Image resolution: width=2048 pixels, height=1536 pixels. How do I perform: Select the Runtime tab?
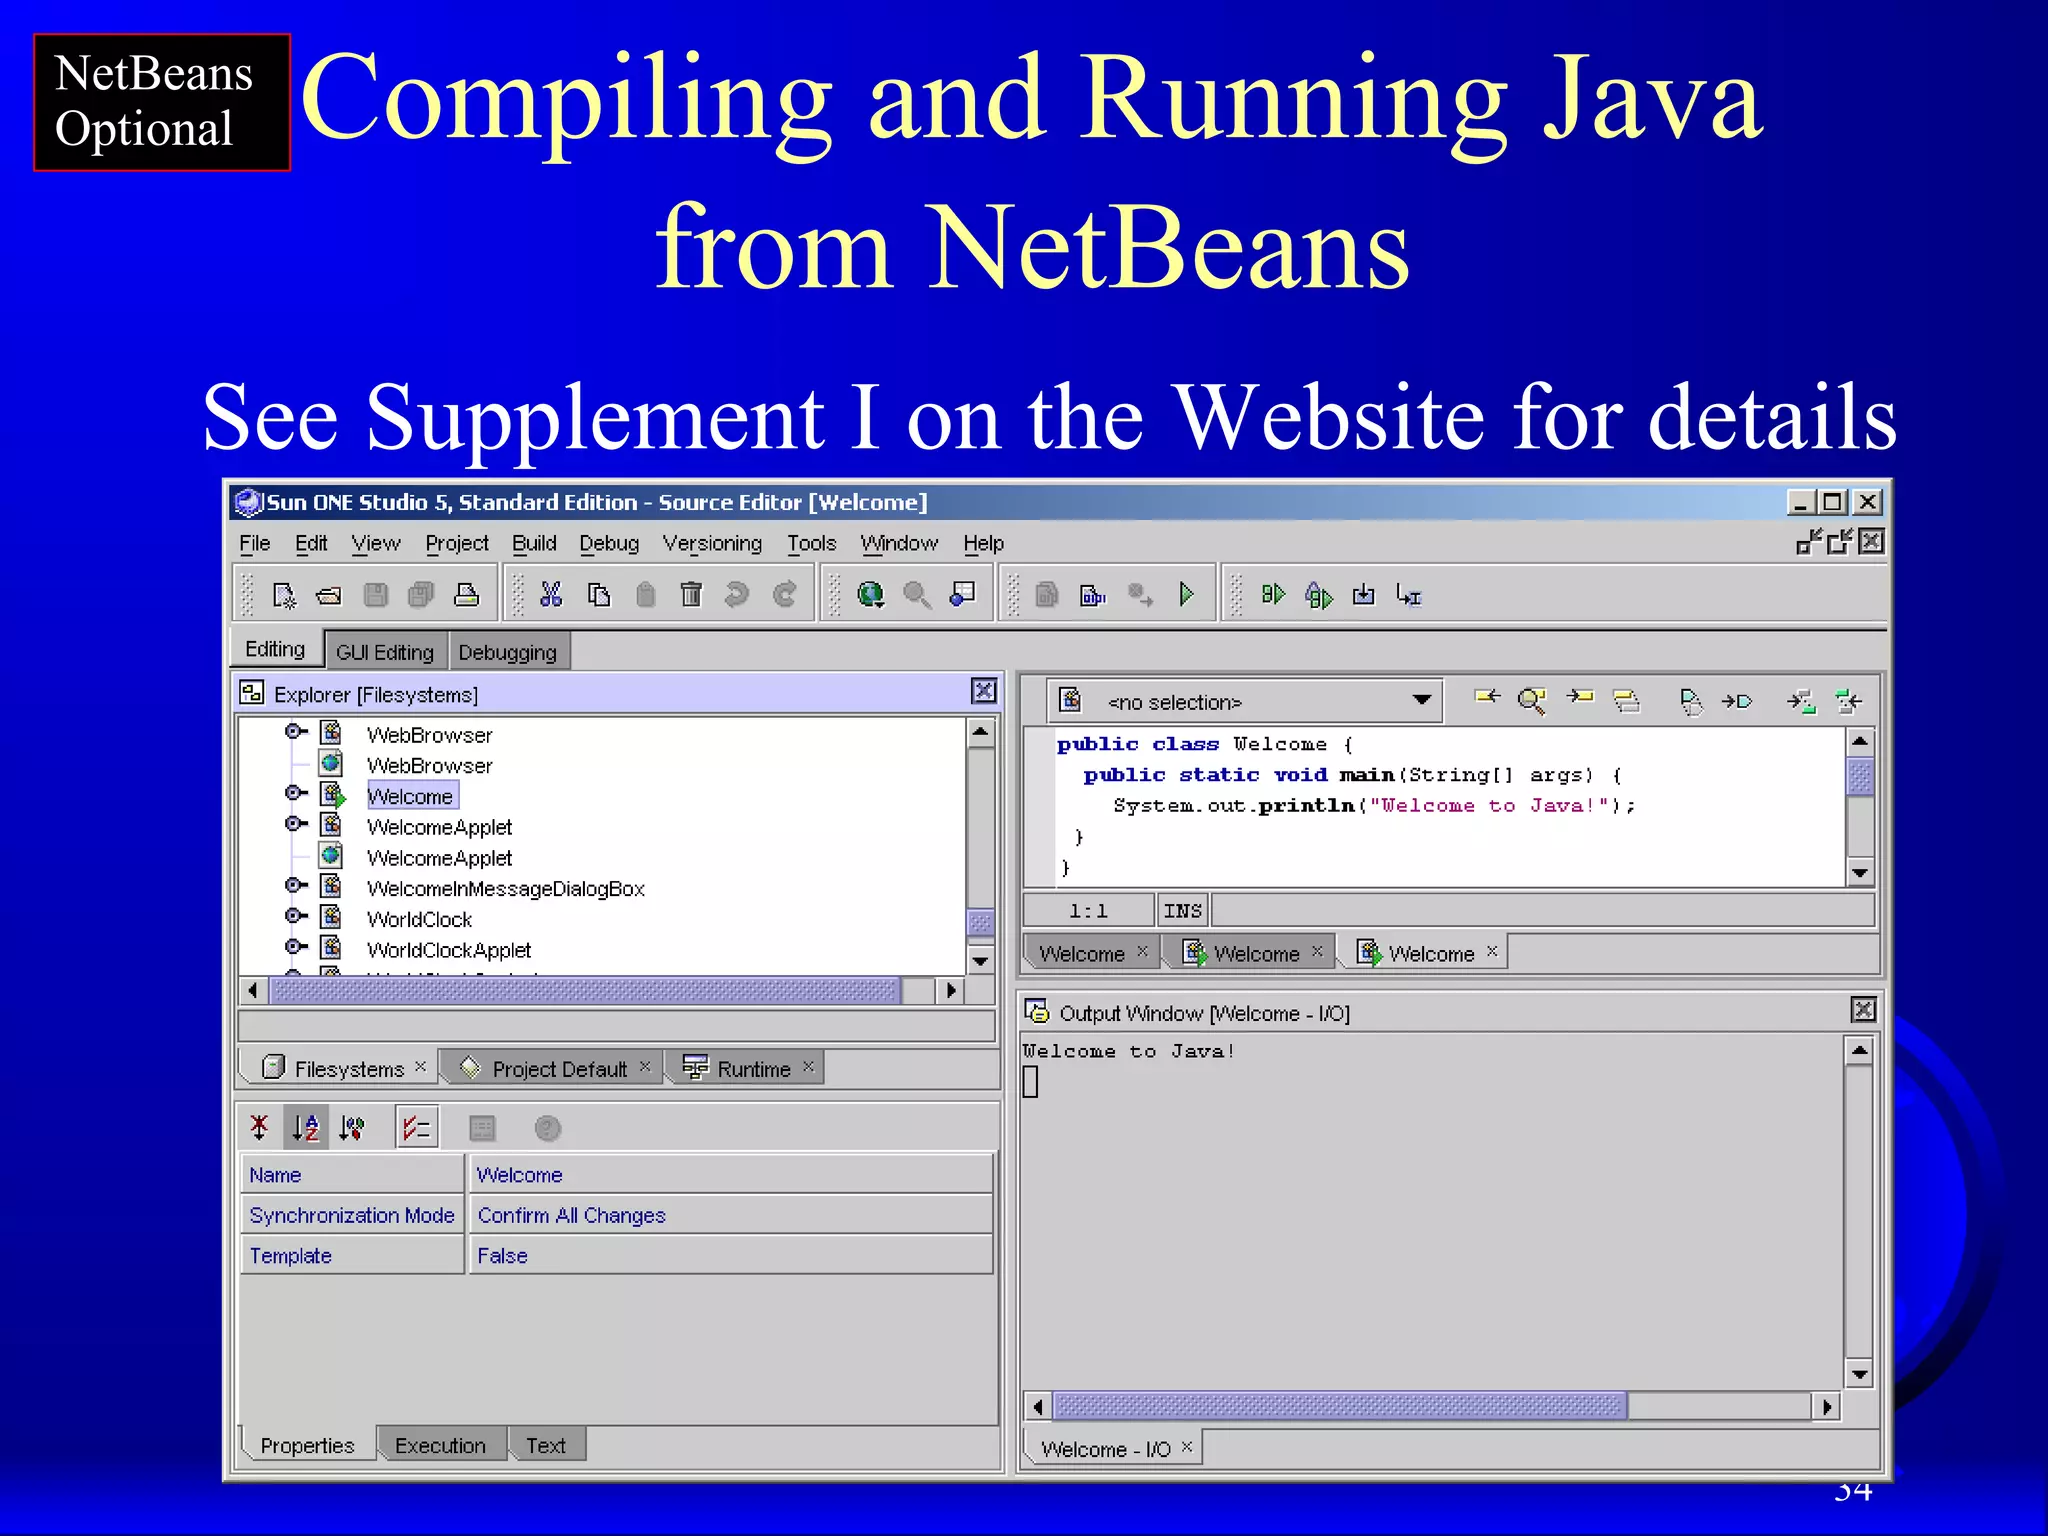pyautogui.click(x=746, y=1069)
